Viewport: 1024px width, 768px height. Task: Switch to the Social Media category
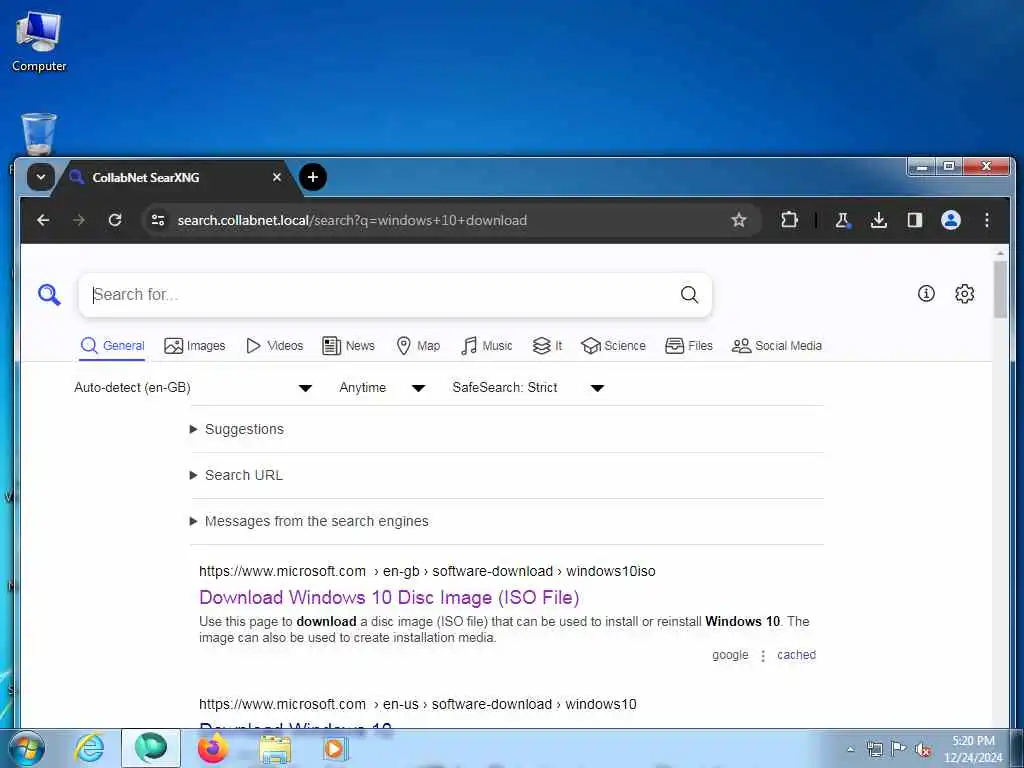tap(776, 345)
